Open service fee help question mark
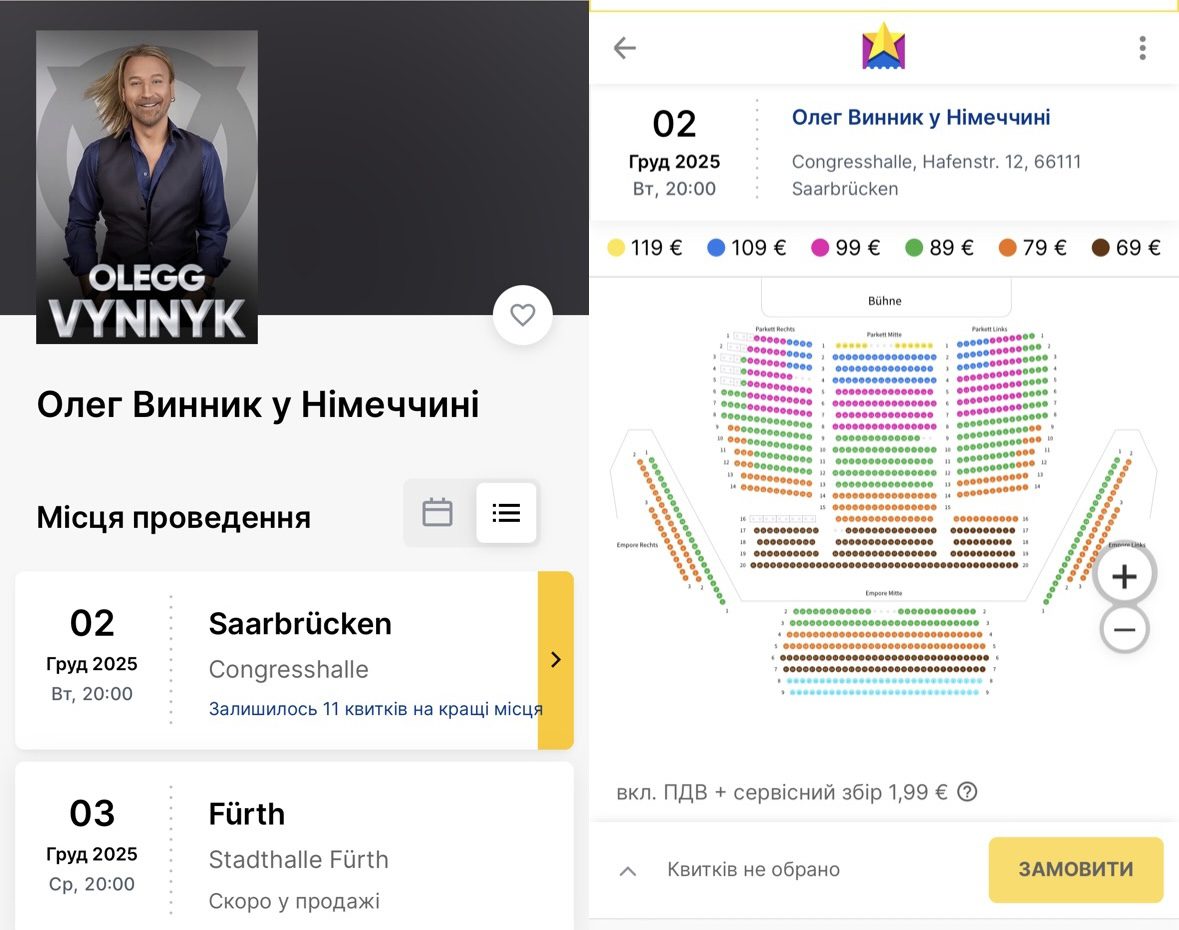The width and height of the screenshot is (1179, 930). tap(966, 792)
